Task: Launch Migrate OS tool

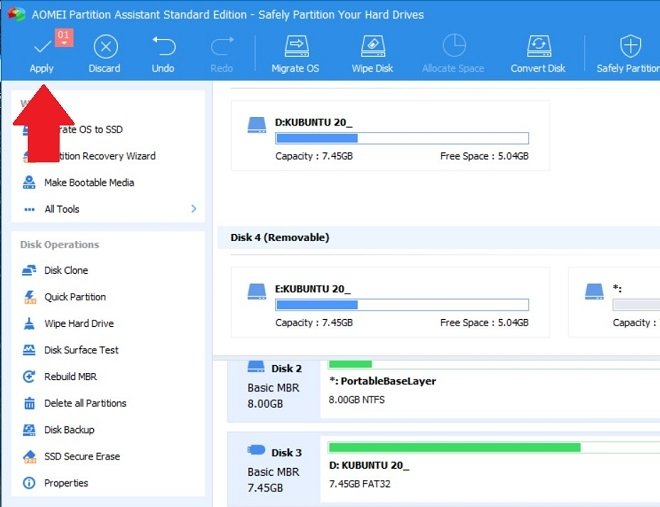Action: click(x=295, y=54)
